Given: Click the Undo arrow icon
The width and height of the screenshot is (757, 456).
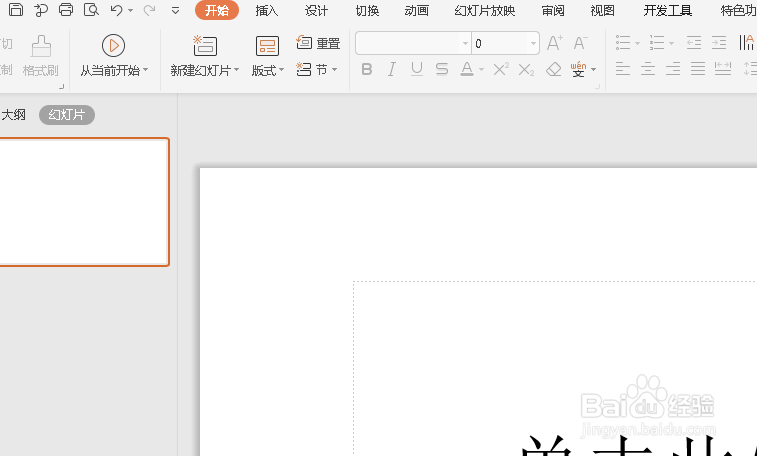Looking at the screenshot, I should 116,10.
